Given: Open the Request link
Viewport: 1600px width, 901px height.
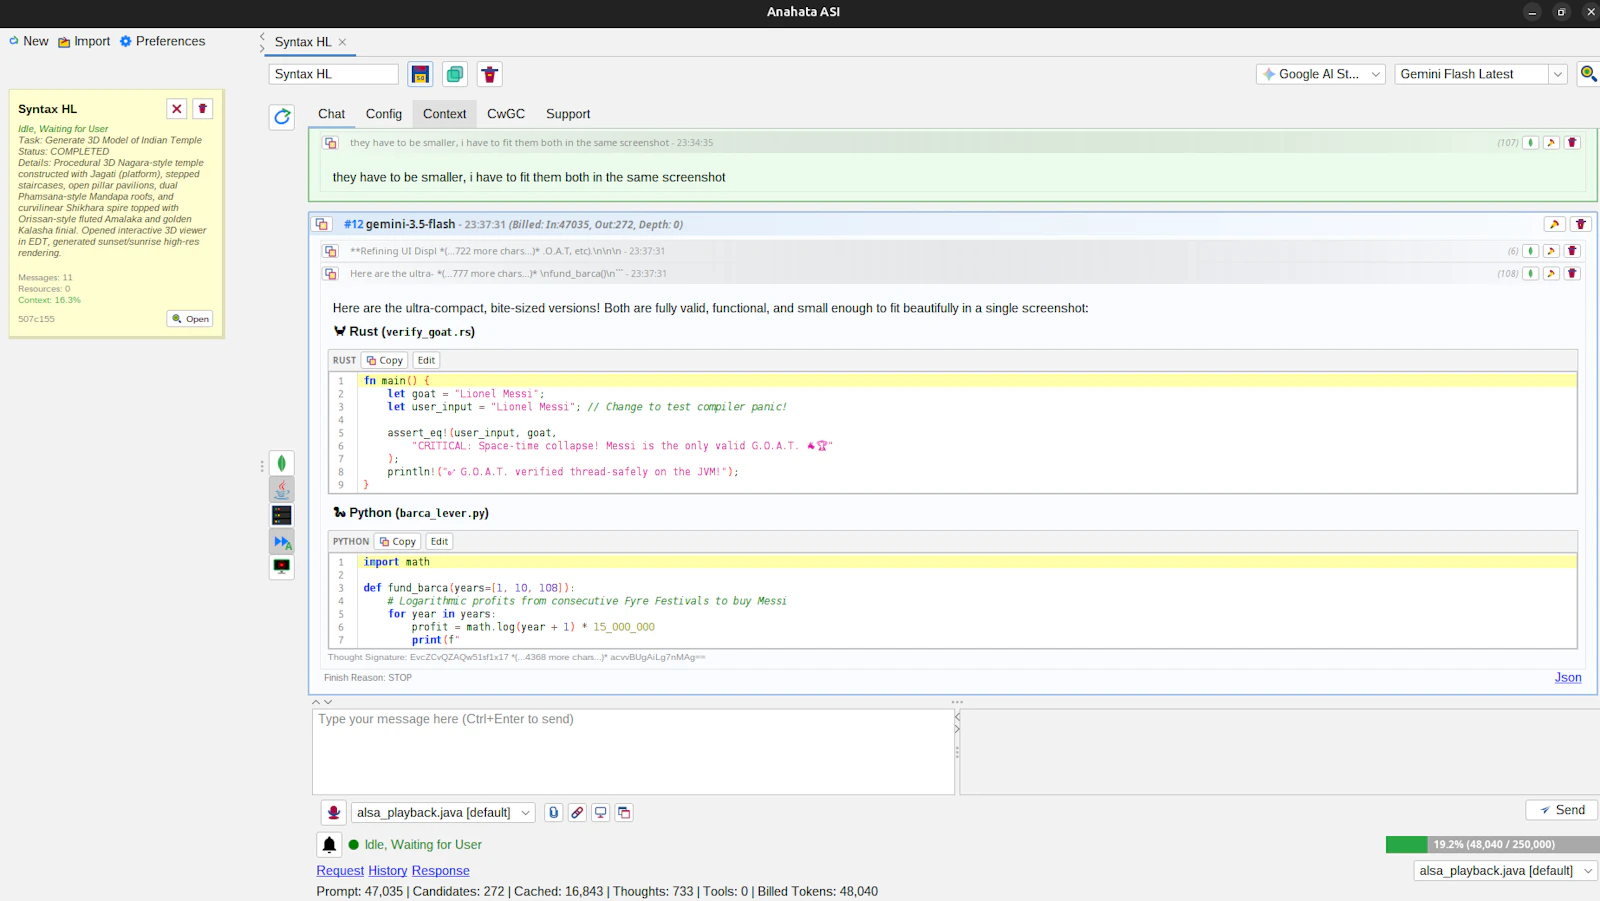Looking at the screenshot, I should click(340, 871).
